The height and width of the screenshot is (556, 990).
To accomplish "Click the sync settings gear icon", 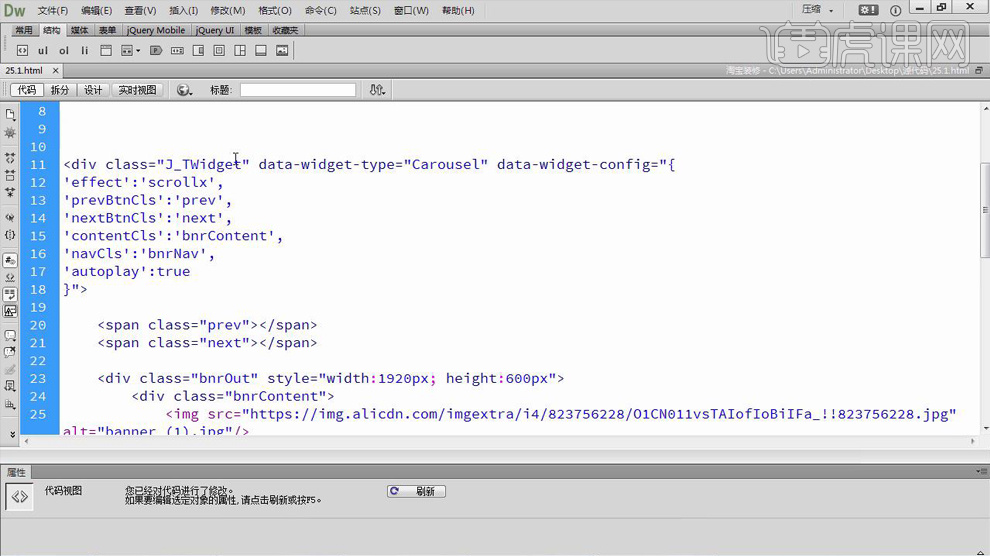I will 868,10.
